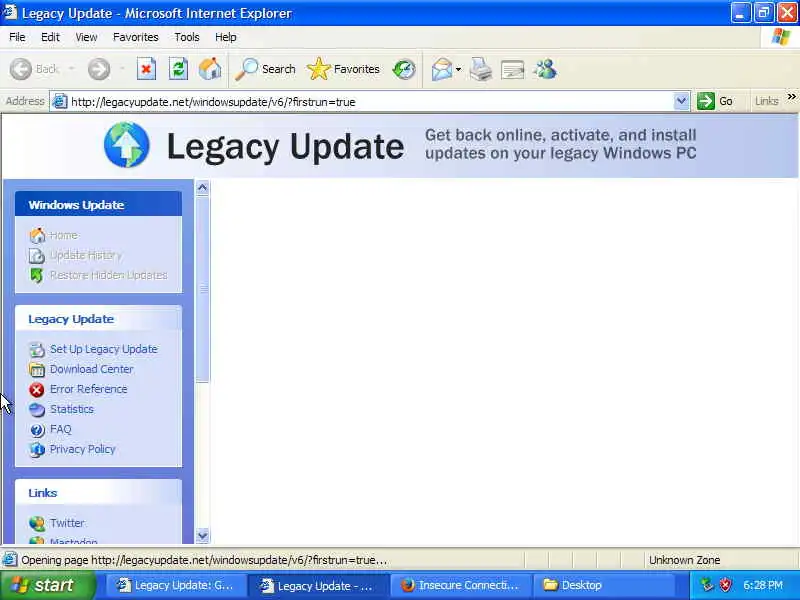Expand the Links toolbar chevron
The image size is (800, 600).
coord(791,97)
